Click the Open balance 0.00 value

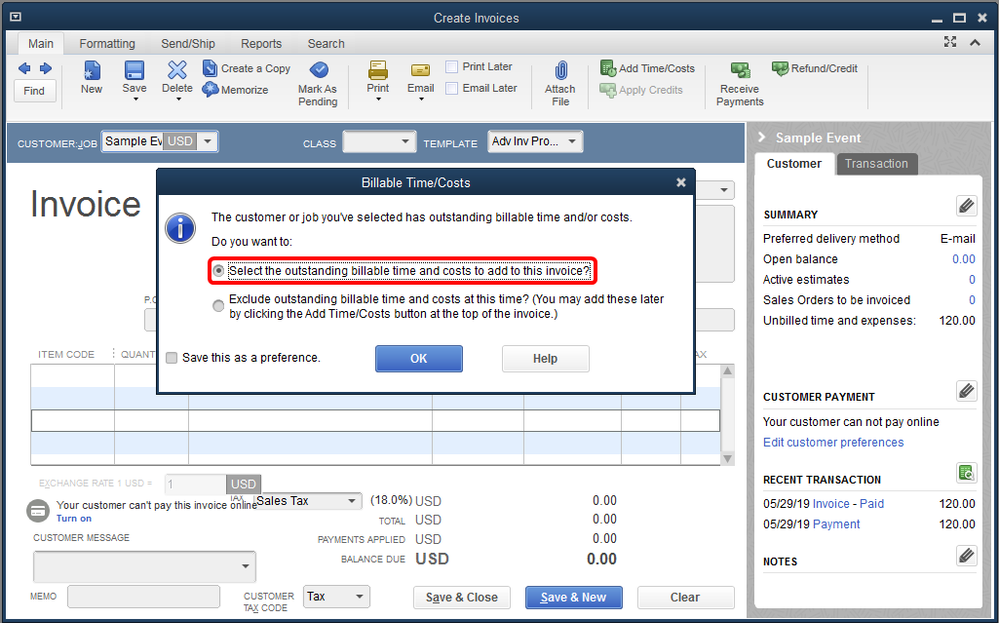(x=963, y=259)
